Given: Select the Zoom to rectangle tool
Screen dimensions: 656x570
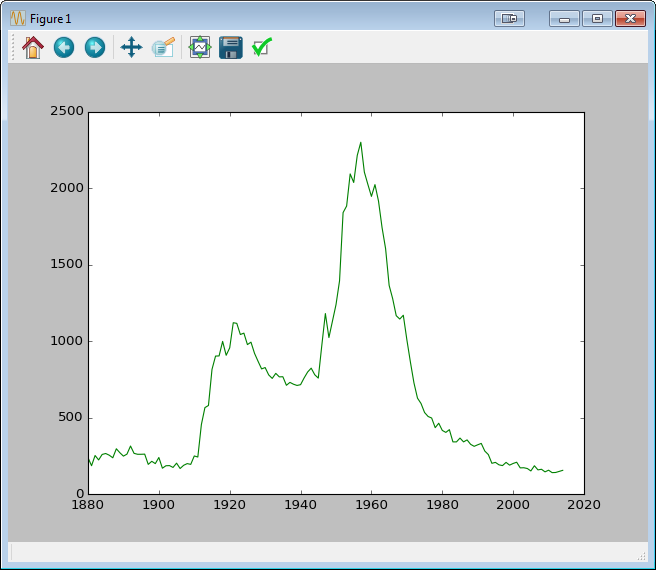Looking at the screenshot, I should [163, 47].
